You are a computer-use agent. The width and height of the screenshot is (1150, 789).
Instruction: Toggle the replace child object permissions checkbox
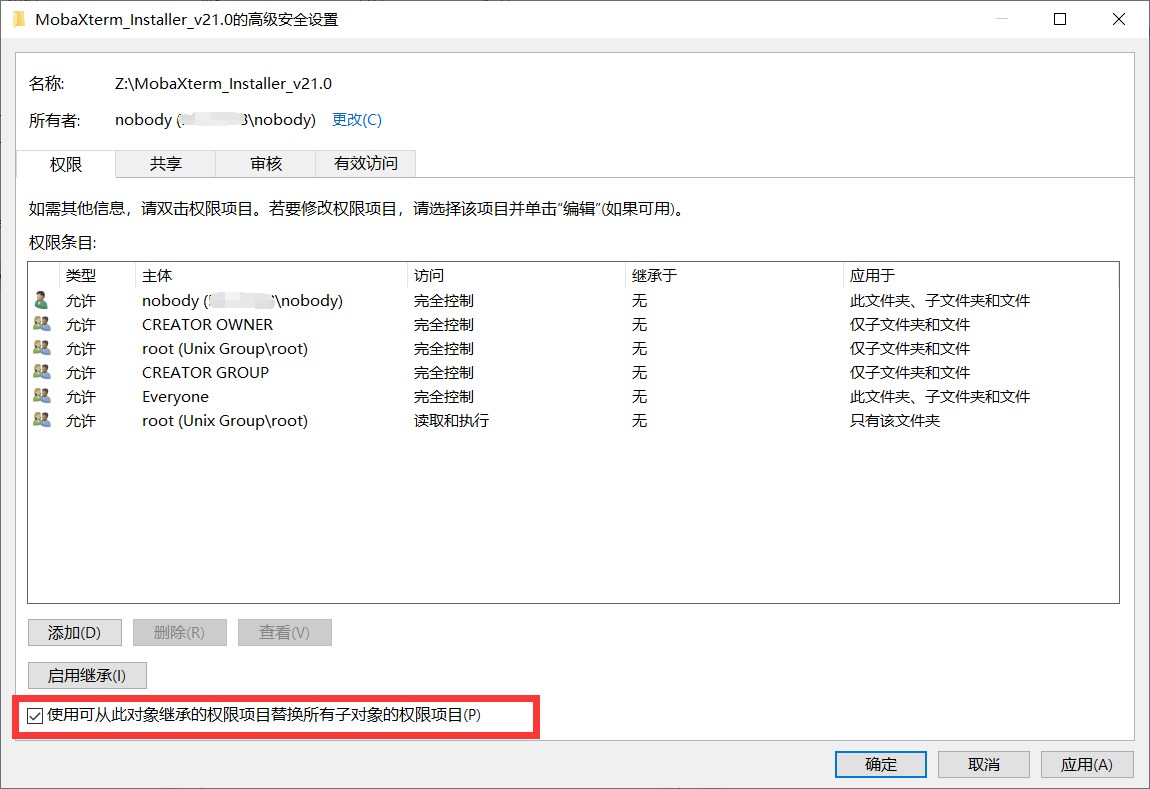(34, 716)
